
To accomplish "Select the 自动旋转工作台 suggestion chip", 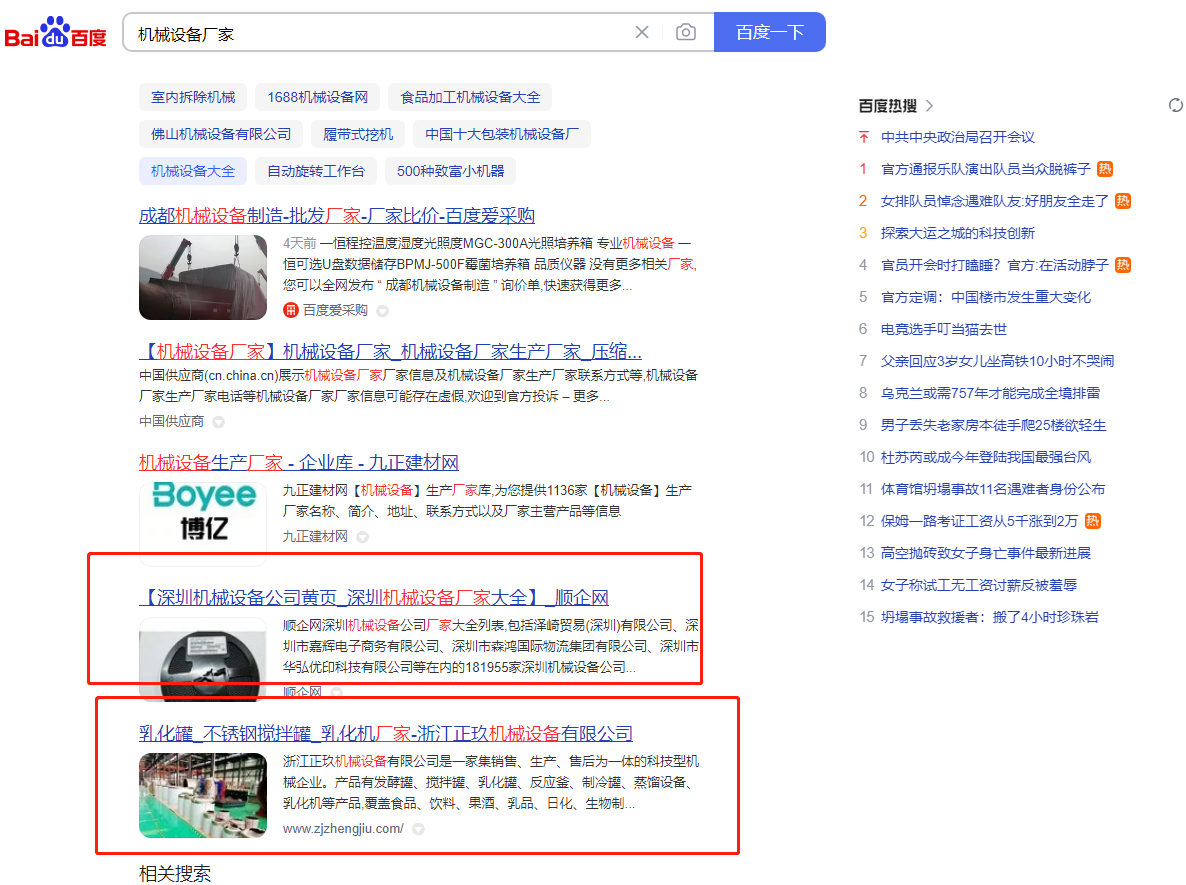I will [315, 171].
